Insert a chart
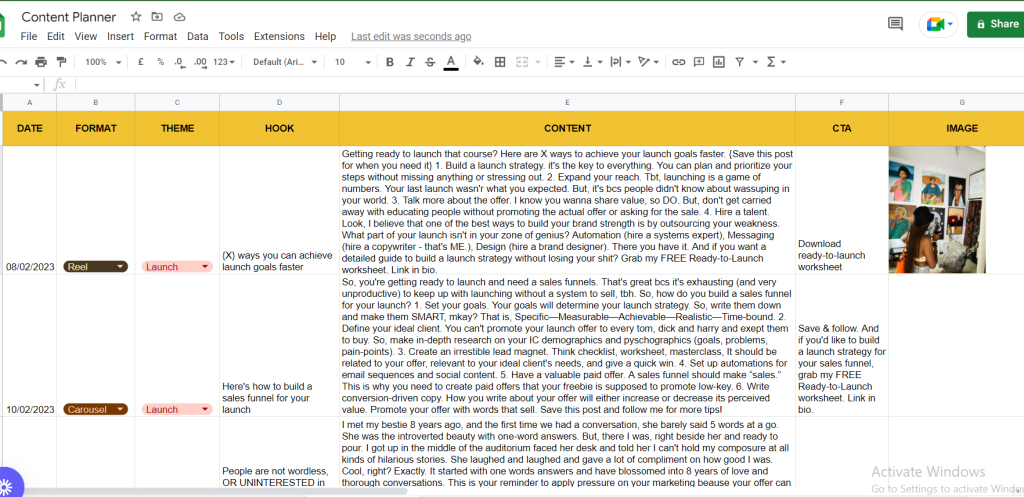 [x=719, y=62]
